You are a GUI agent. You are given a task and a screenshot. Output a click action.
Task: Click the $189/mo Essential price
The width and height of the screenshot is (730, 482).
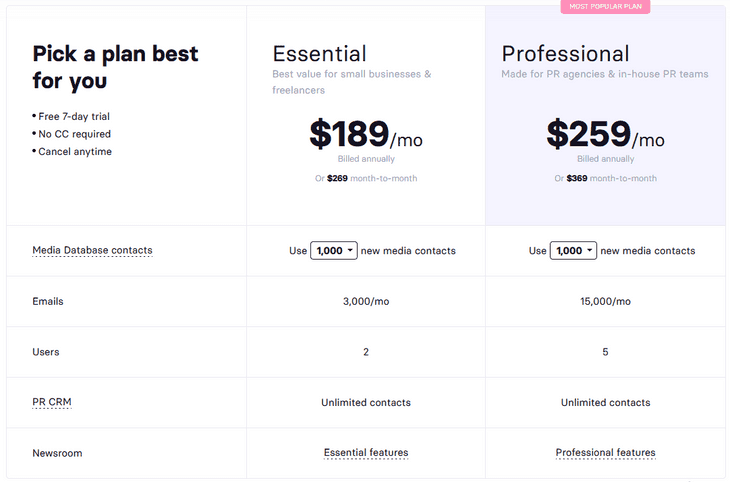pos(365,135)
